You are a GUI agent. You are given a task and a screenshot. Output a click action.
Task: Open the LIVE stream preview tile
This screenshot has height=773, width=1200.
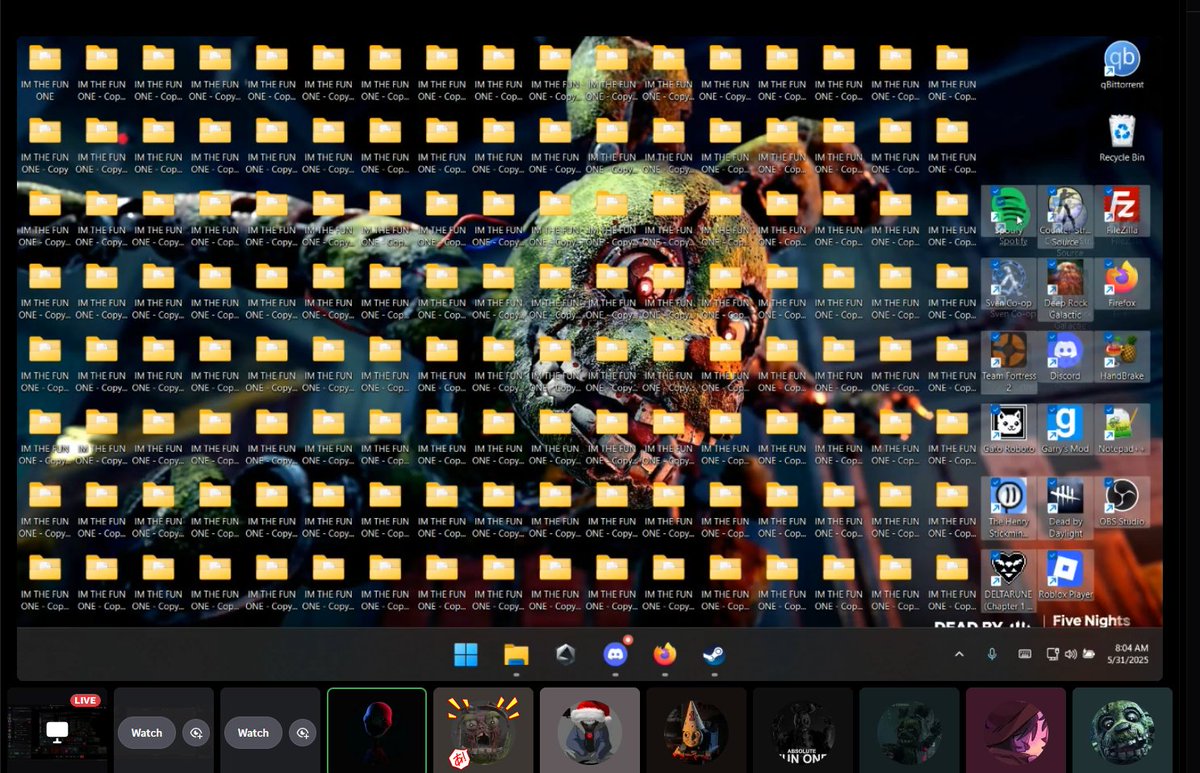tap(57, 730)
